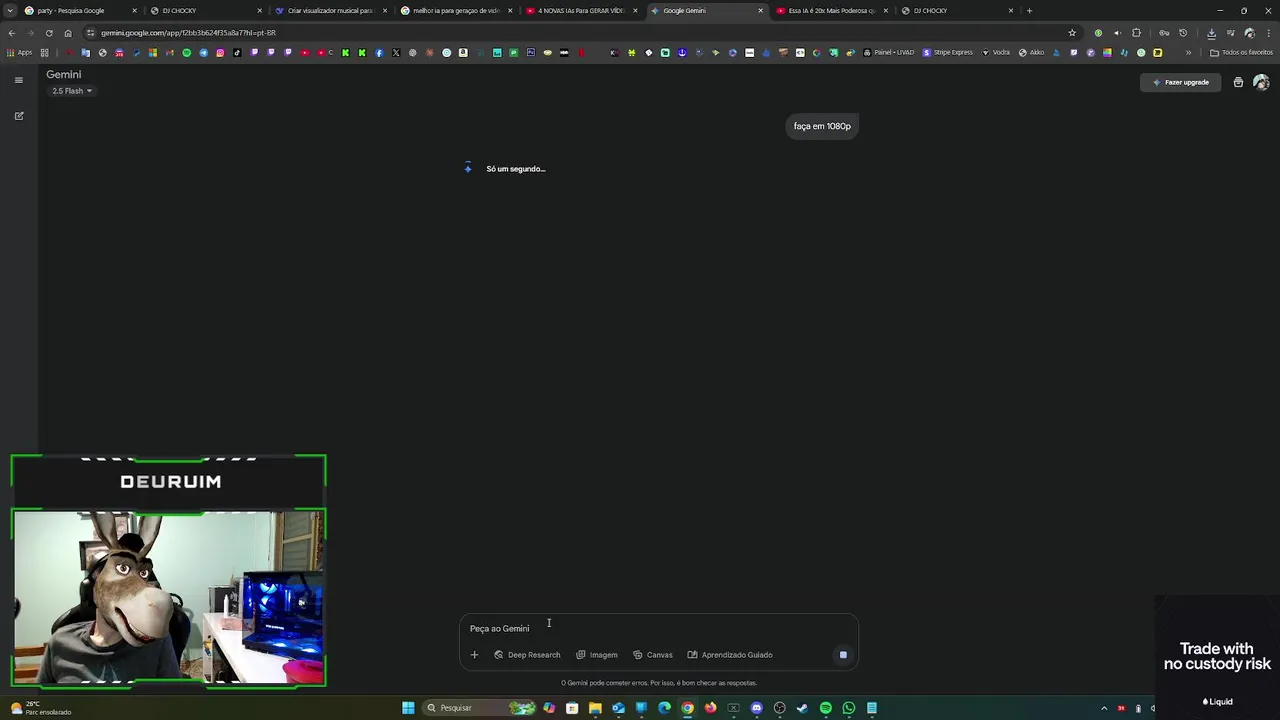Show hidden system tray icons chevron
The height and width of the screenshot is (720, 1280).
1104,708
